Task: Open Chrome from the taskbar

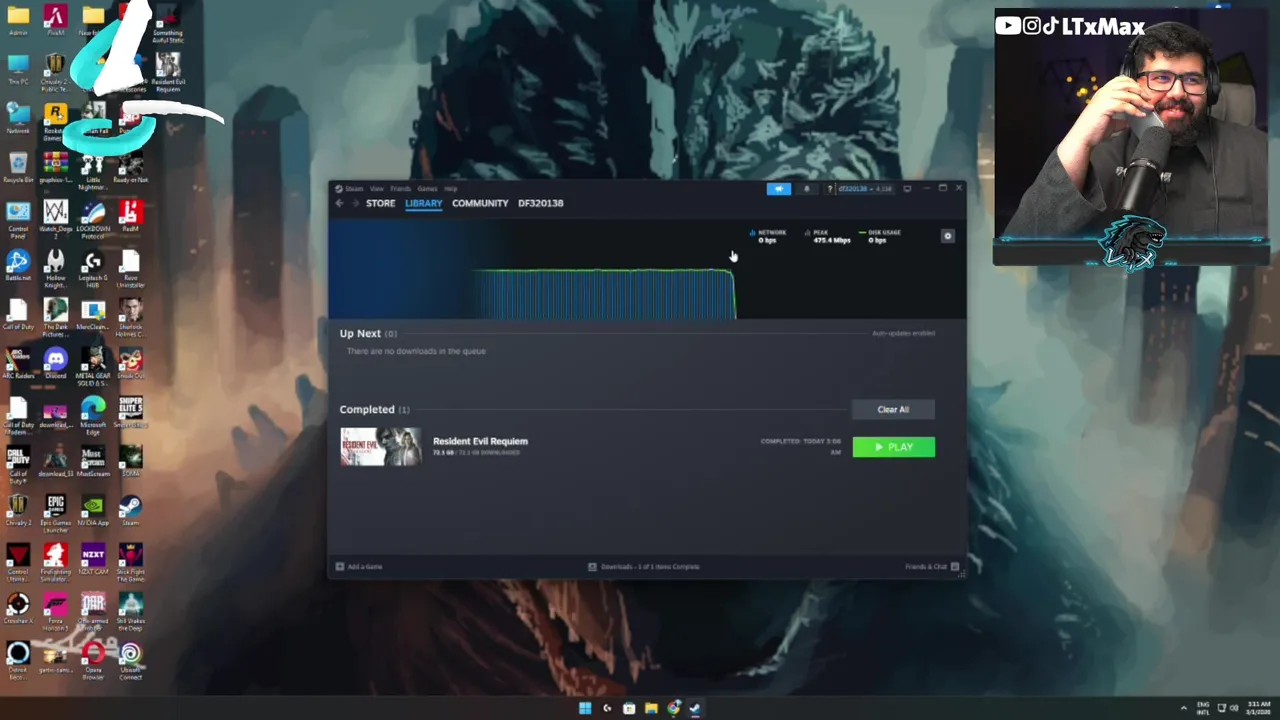Action: point(673,708)
